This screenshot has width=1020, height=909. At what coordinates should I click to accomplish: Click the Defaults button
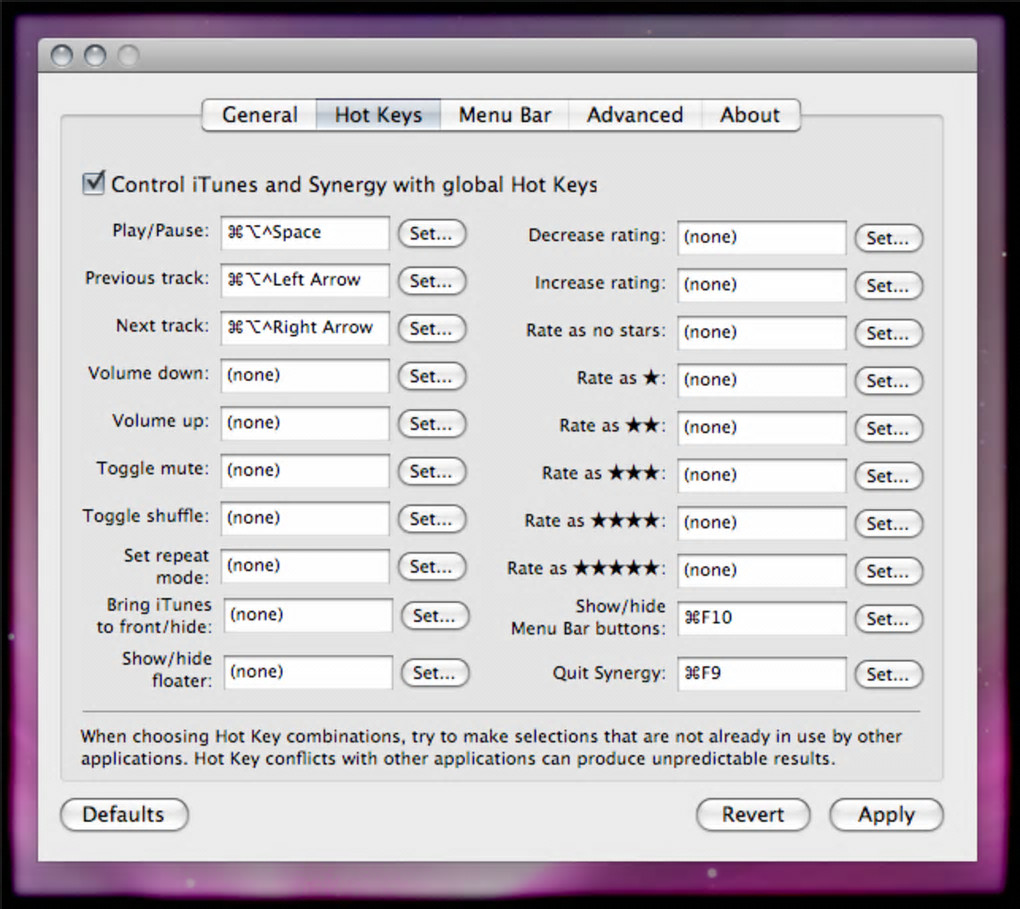[124, 814]
